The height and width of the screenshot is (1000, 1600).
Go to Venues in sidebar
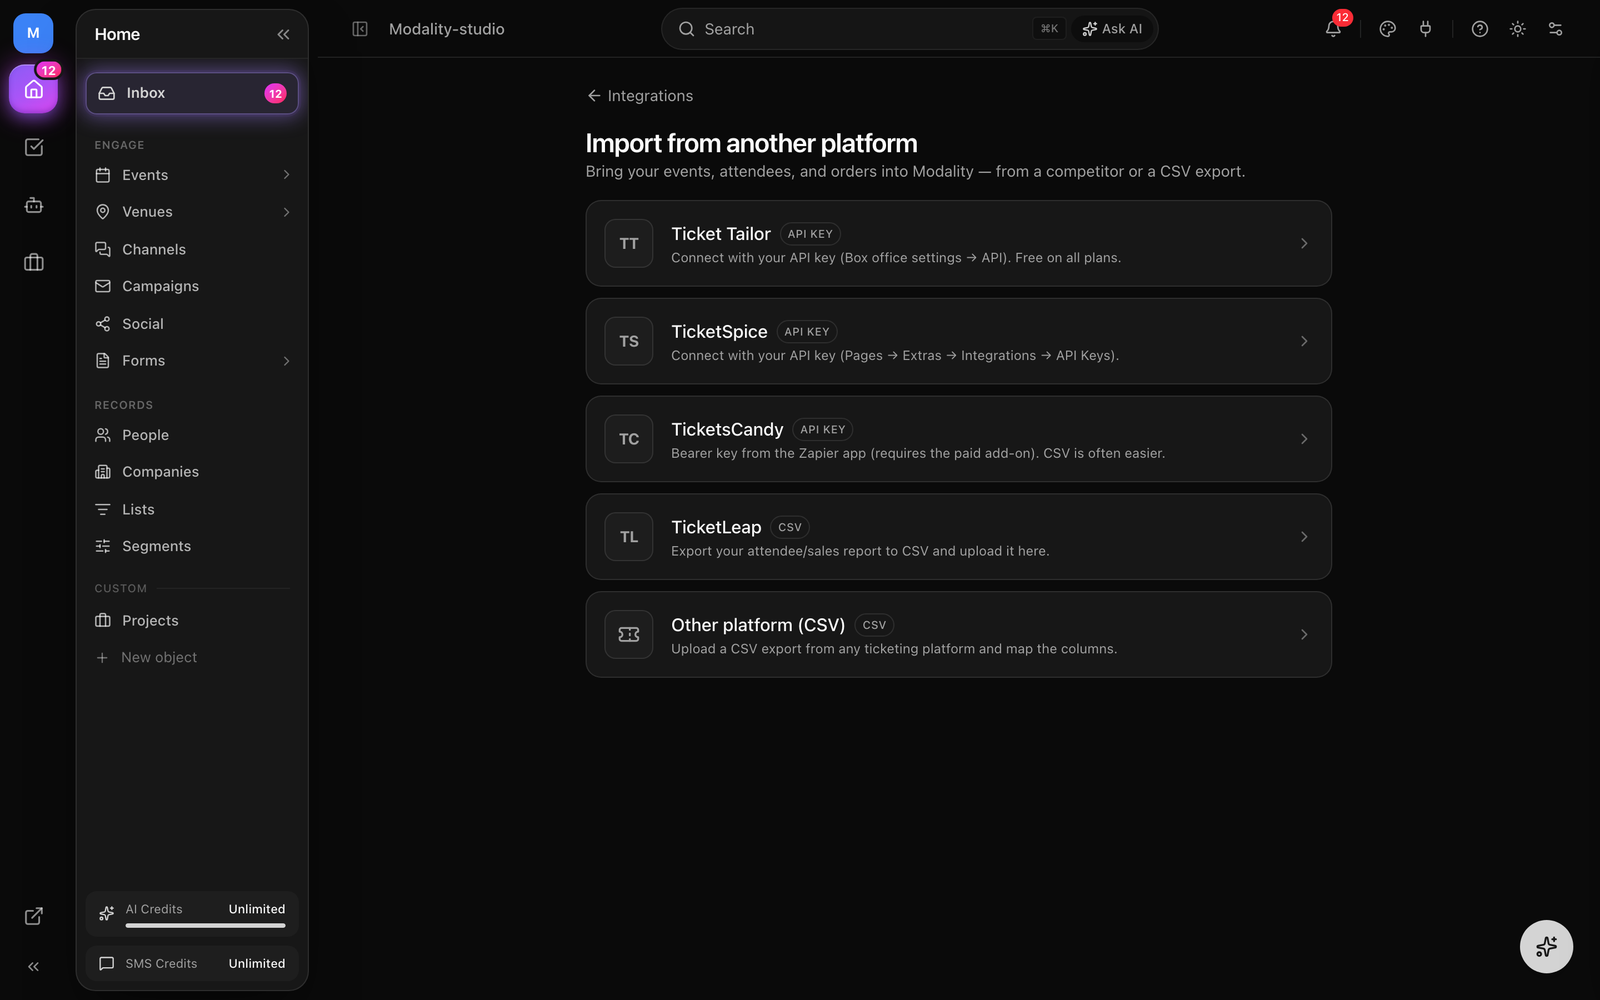[x=192, y=212]
